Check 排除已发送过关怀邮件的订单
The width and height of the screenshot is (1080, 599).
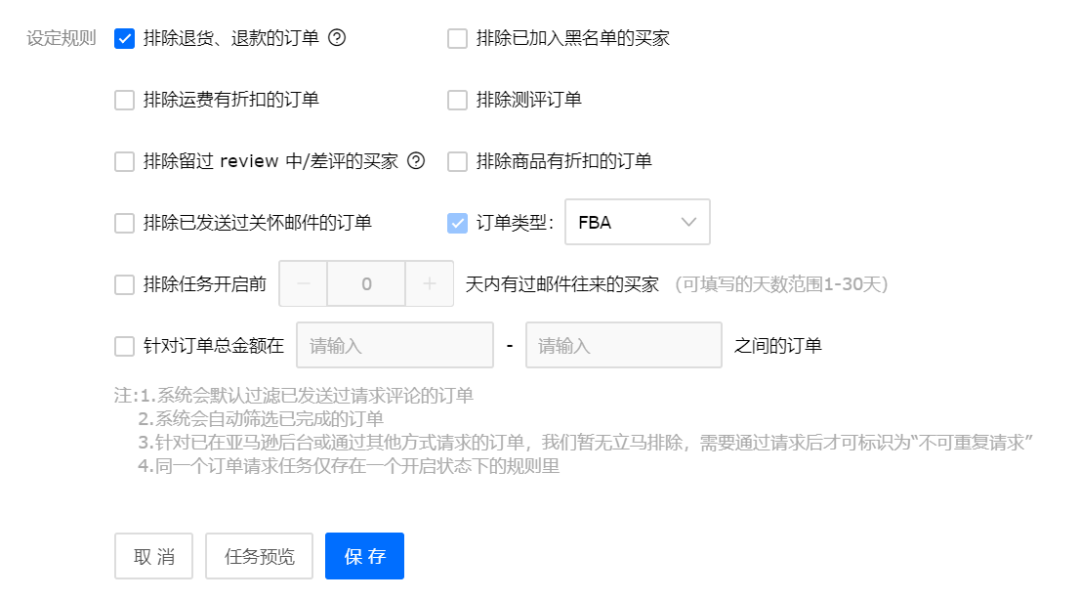click(124, 222)
